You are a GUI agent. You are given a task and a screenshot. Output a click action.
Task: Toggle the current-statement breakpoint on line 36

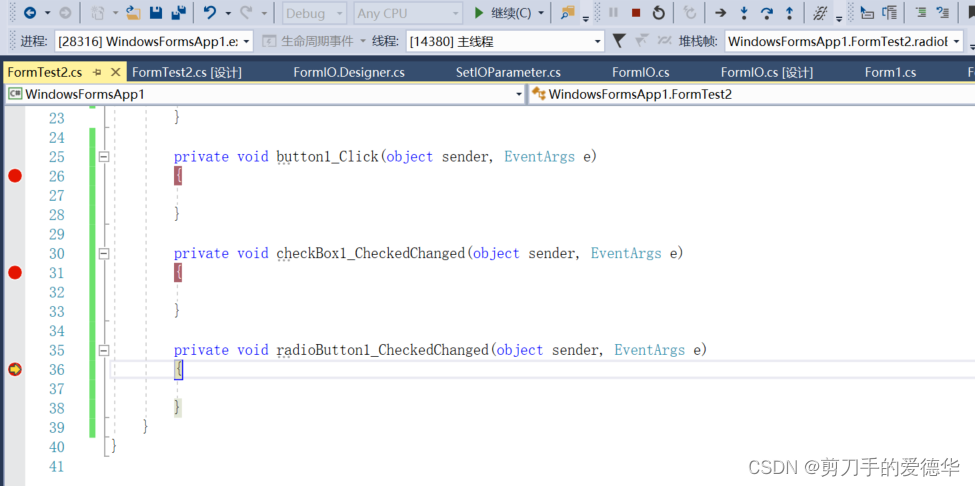[15, 370]
